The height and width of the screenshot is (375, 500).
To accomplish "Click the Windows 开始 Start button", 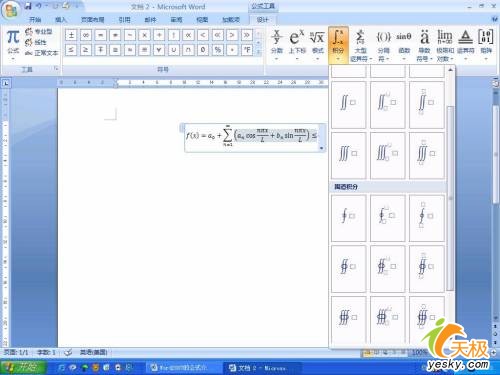I will (23, 368).
